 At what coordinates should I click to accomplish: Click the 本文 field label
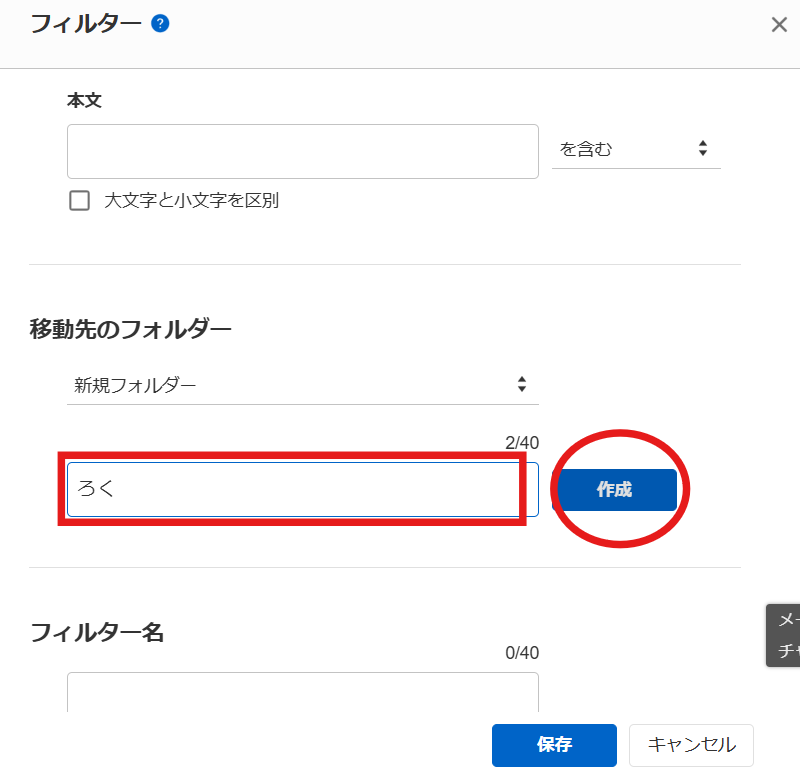85,101
